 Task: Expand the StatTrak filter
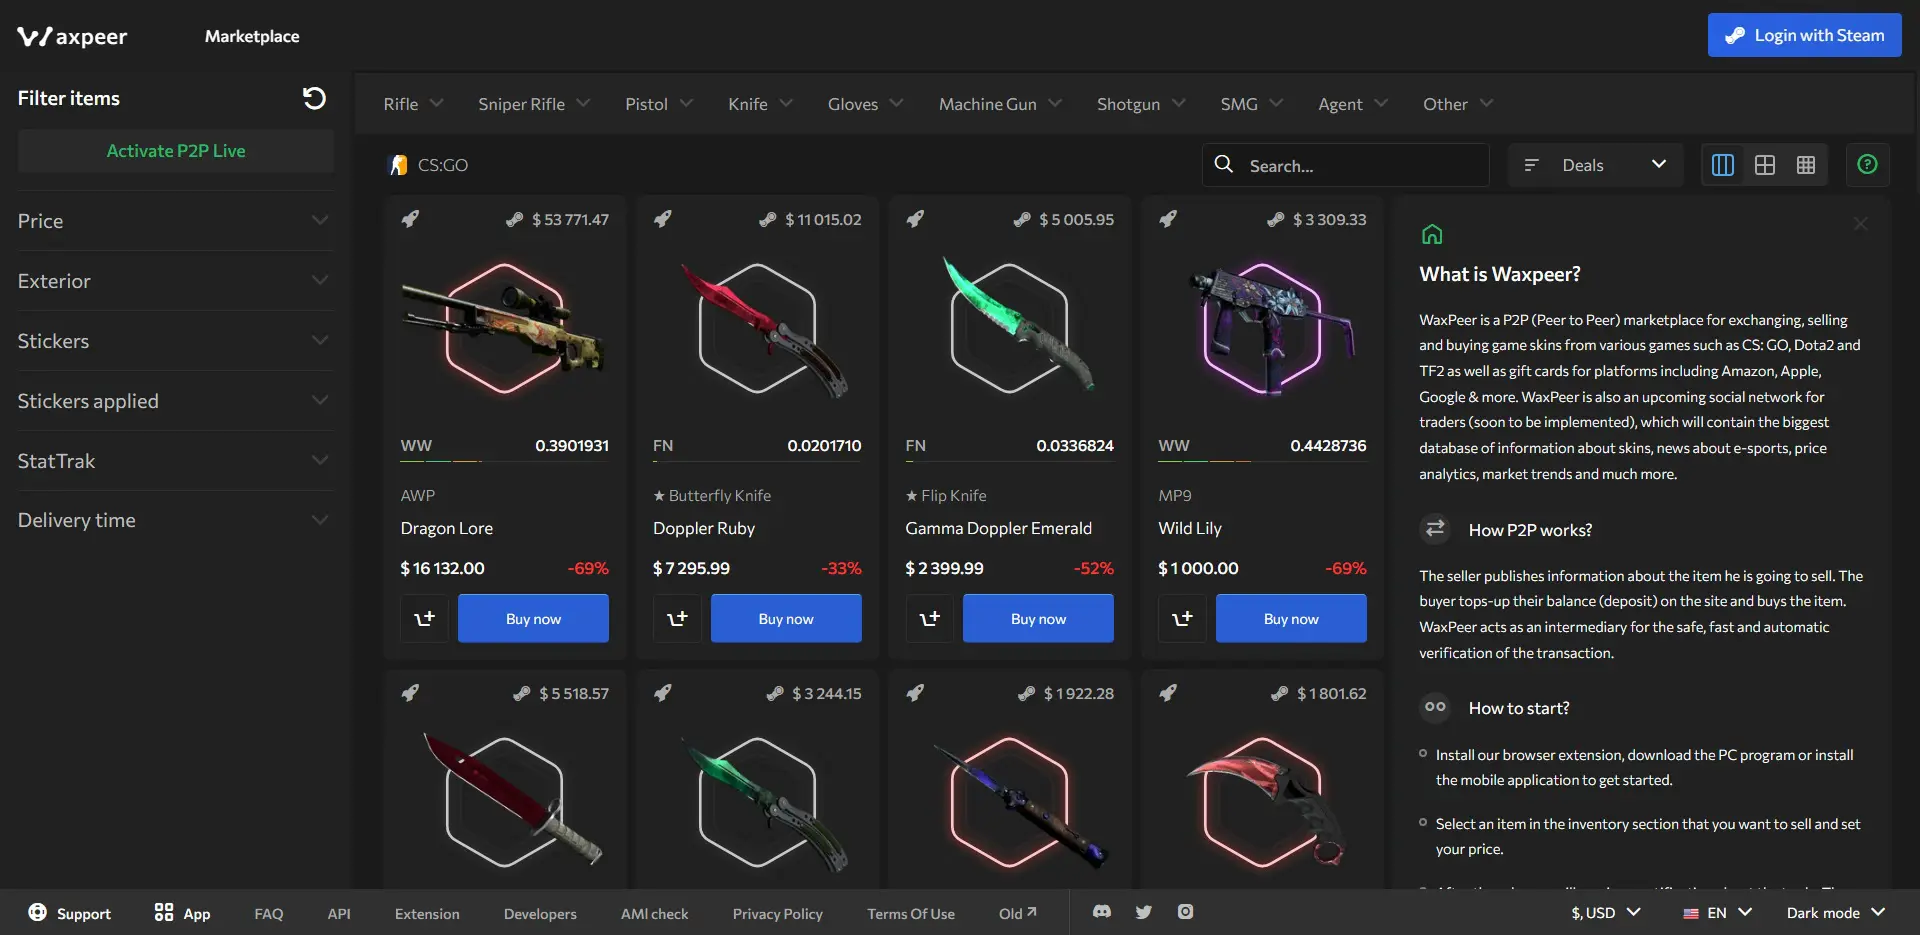pyautogui.click(x=174, y=461)
